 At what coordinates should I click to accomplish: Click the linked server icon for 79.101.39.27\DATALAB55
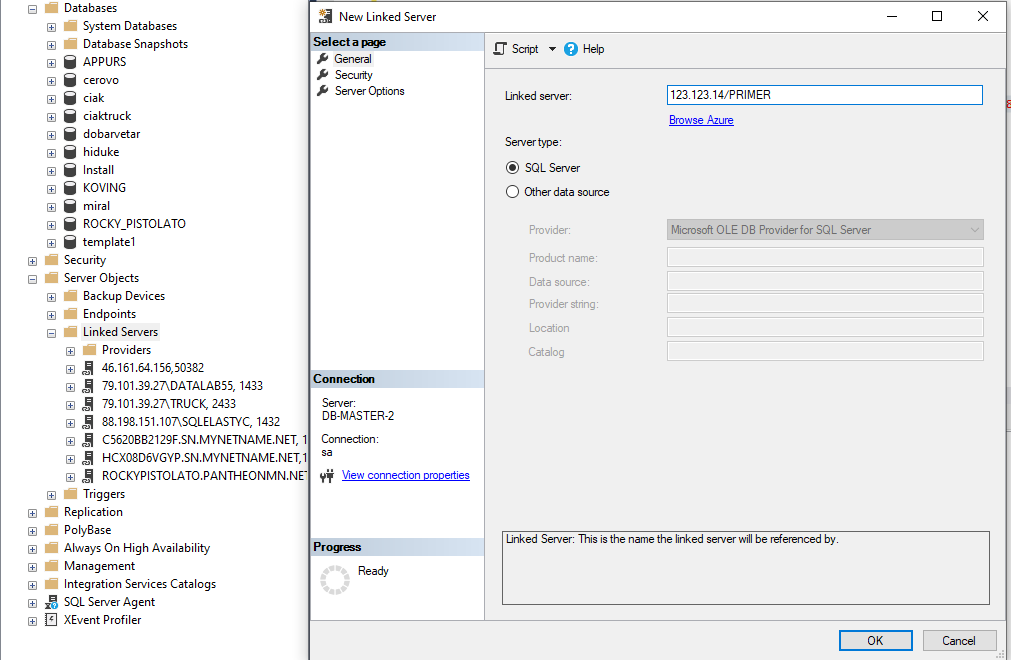[x=88, y=387]
